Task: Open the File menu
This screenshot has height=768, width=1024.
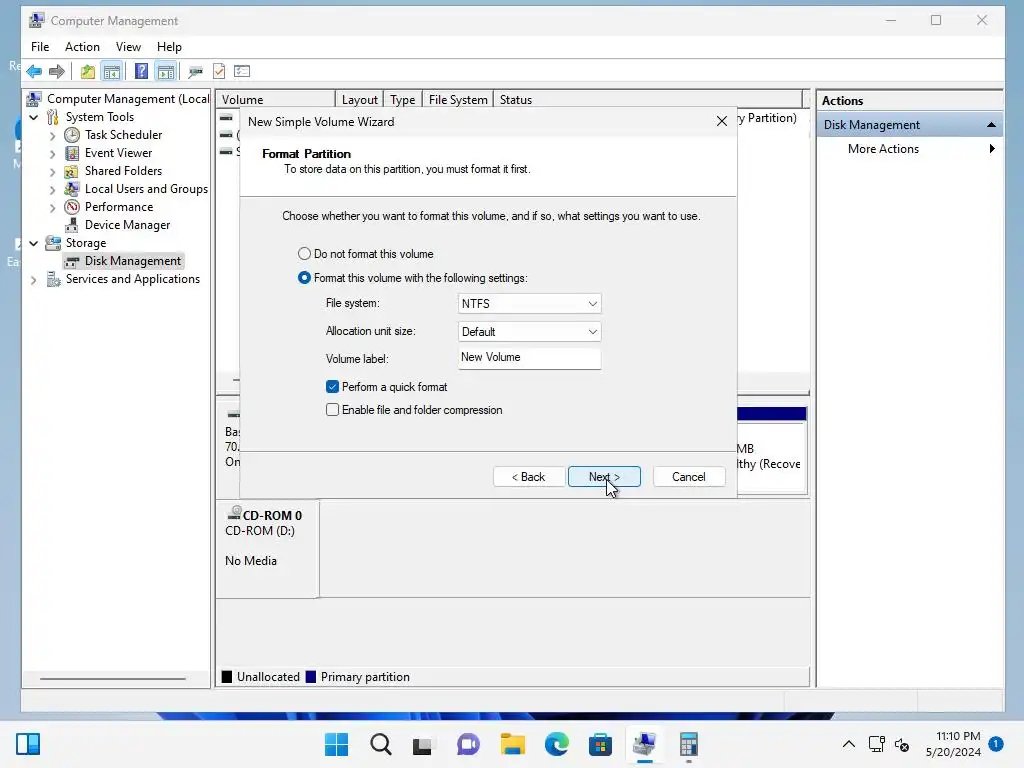Action: (40, 47)
